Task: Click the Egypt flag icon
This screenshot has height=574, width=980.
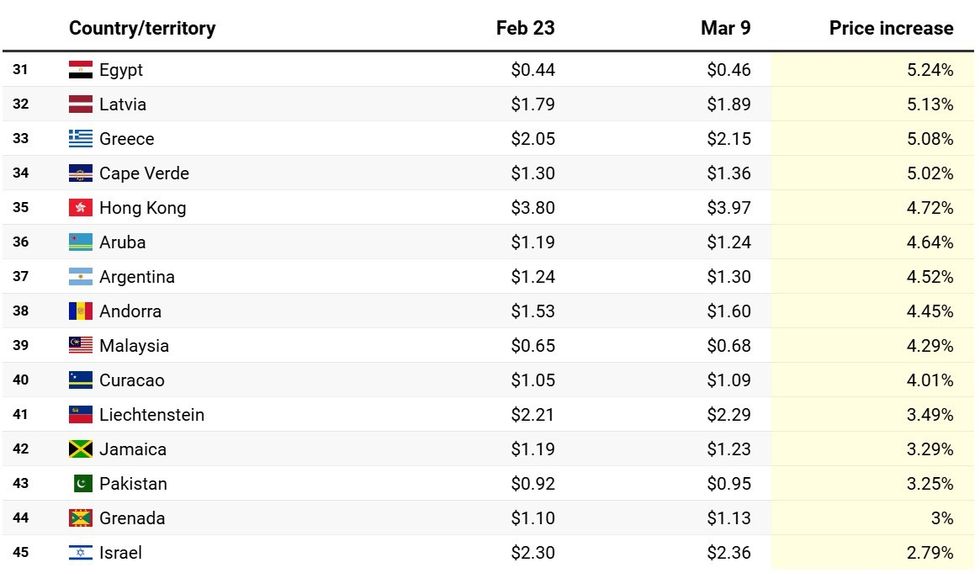Action: pos(81,70)
